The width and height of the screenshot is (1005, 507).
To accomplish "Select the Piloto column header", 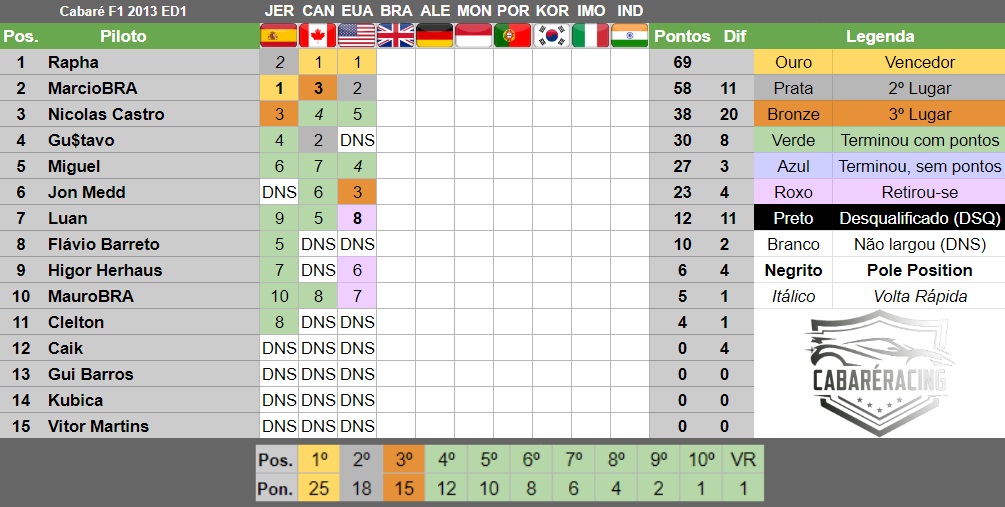I will [123, 37].
